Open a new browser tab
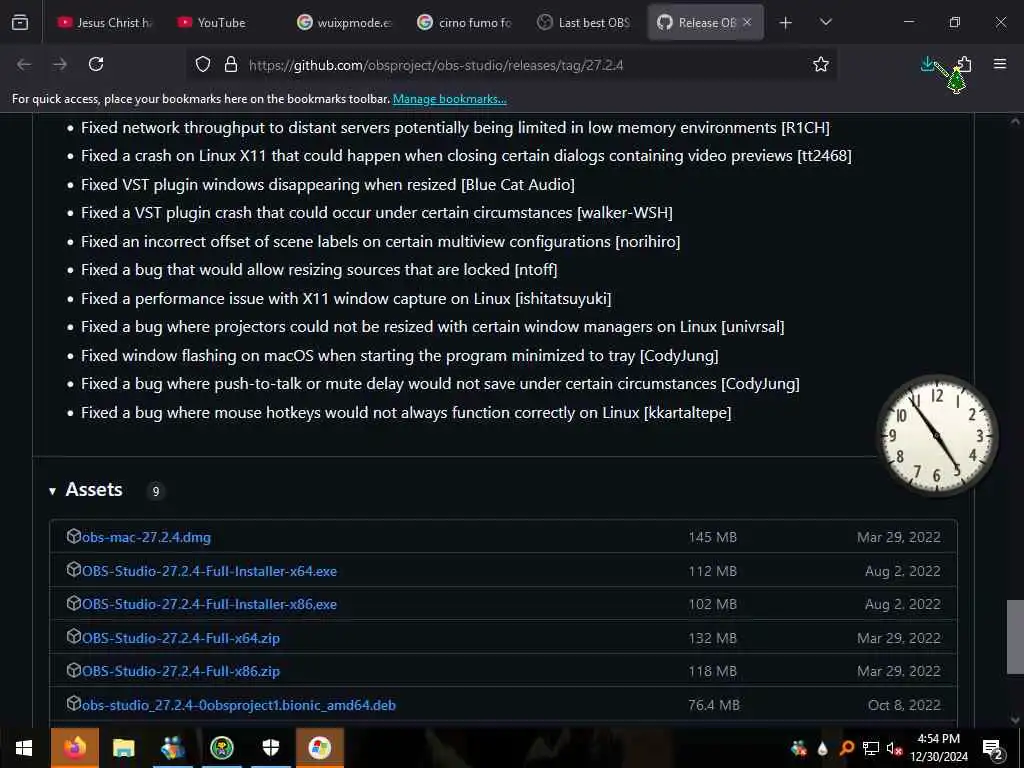 tap(786, 23)
